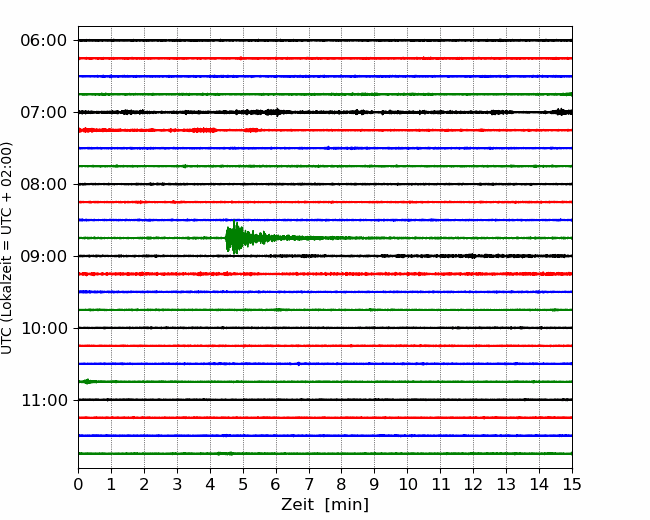The width and height of the screenshot is (650, 520).
Task: Select the x-axis tick label 14
Action: (x=539, y=484)
